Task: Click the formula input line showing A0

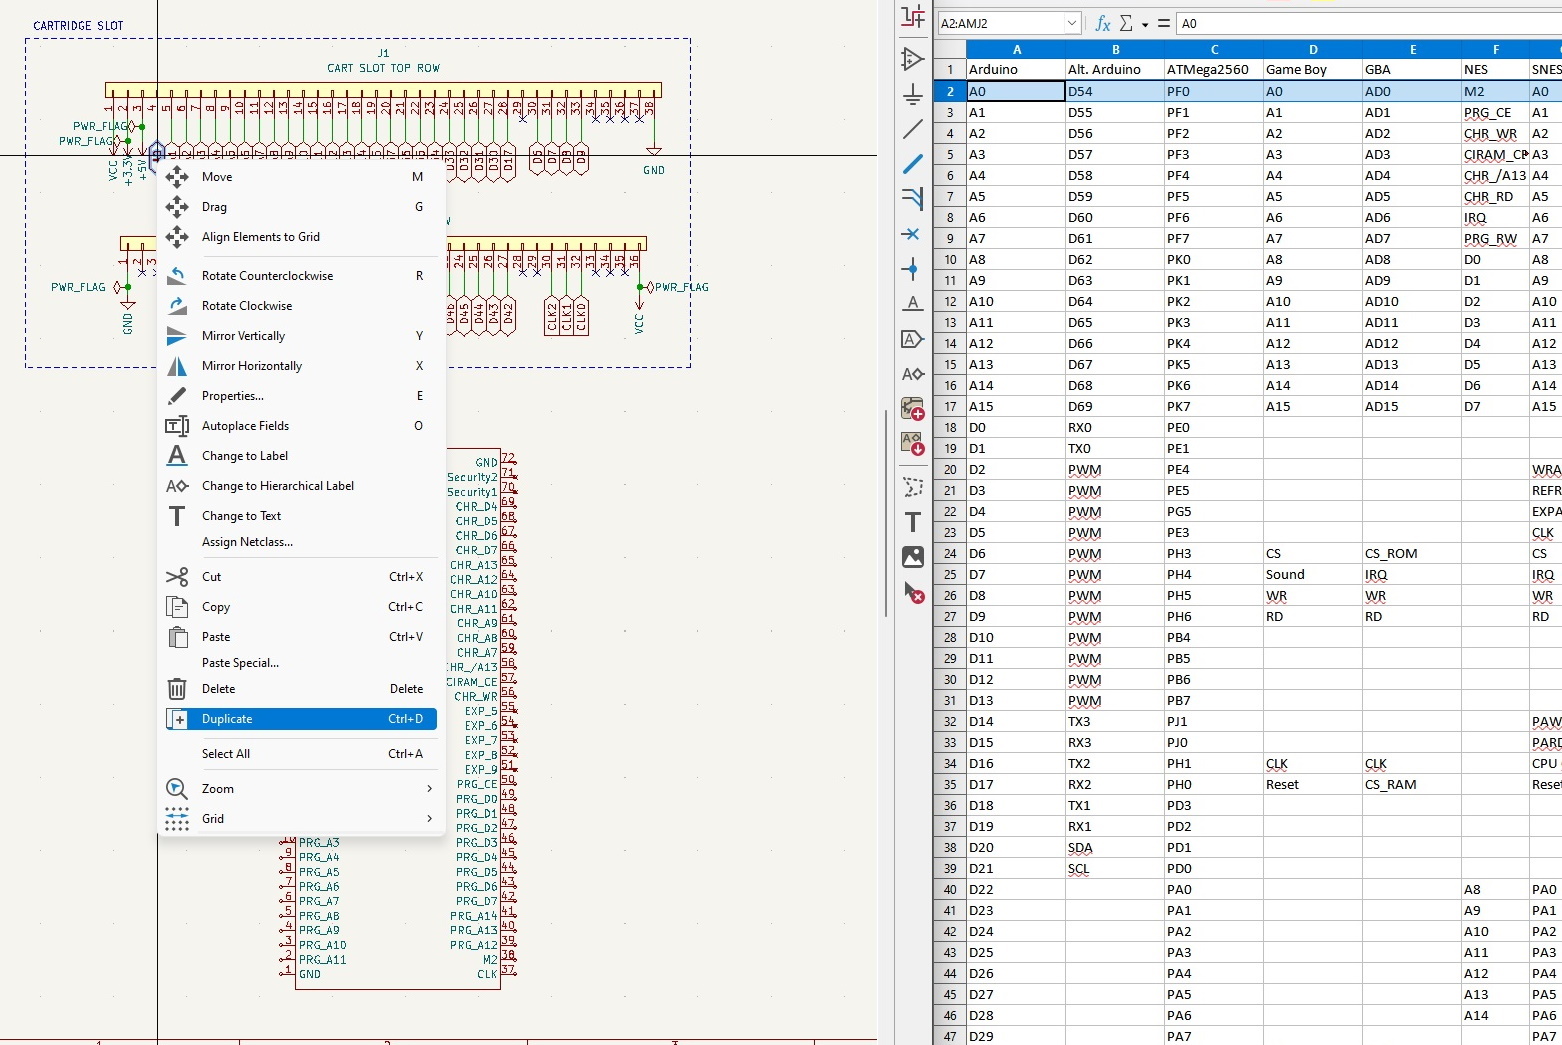Action: click(x=1369, y=23)
